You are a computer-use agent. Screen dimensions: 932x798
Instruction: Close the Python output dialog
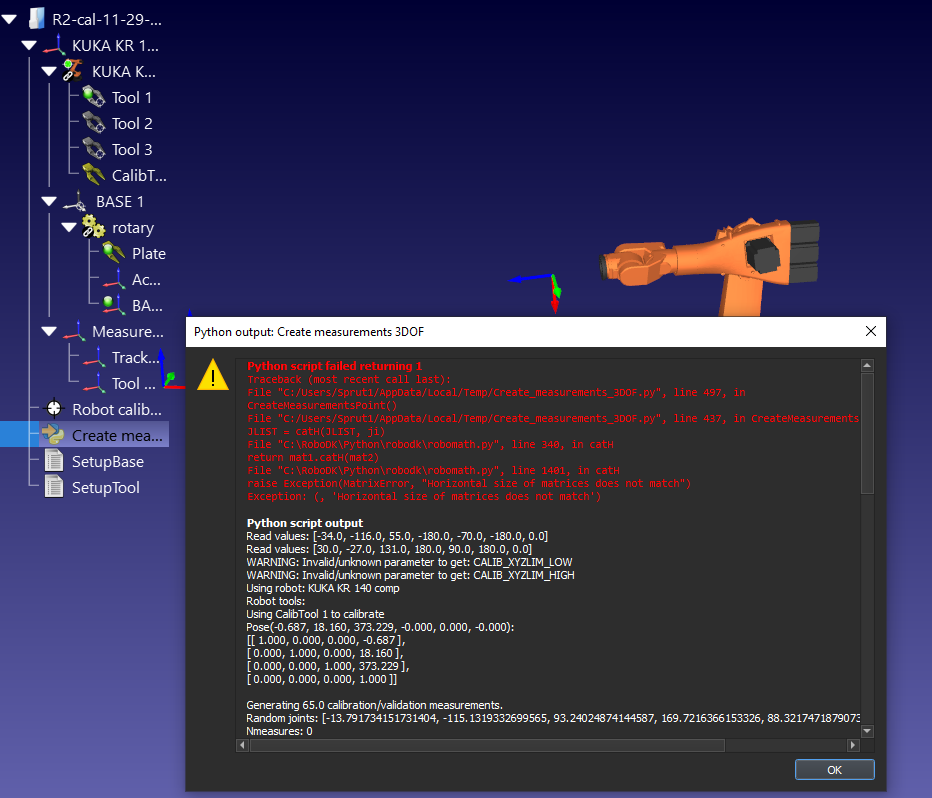(870, 331)
